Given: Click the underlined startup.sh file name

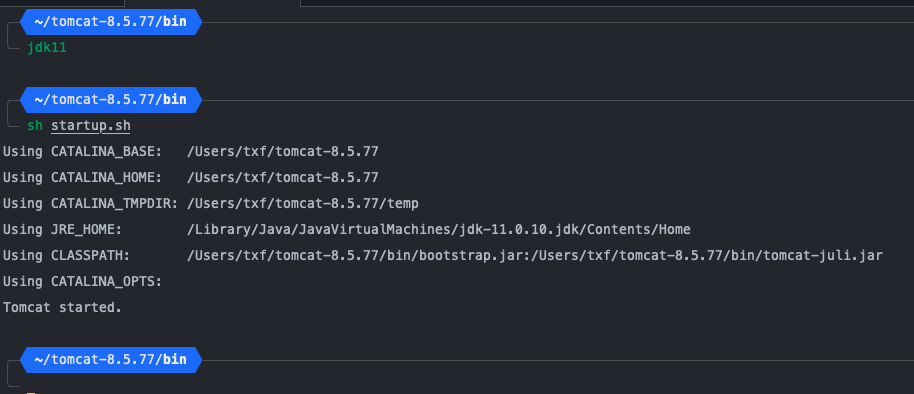Looking at the screenshot, I should coord(90,126).
